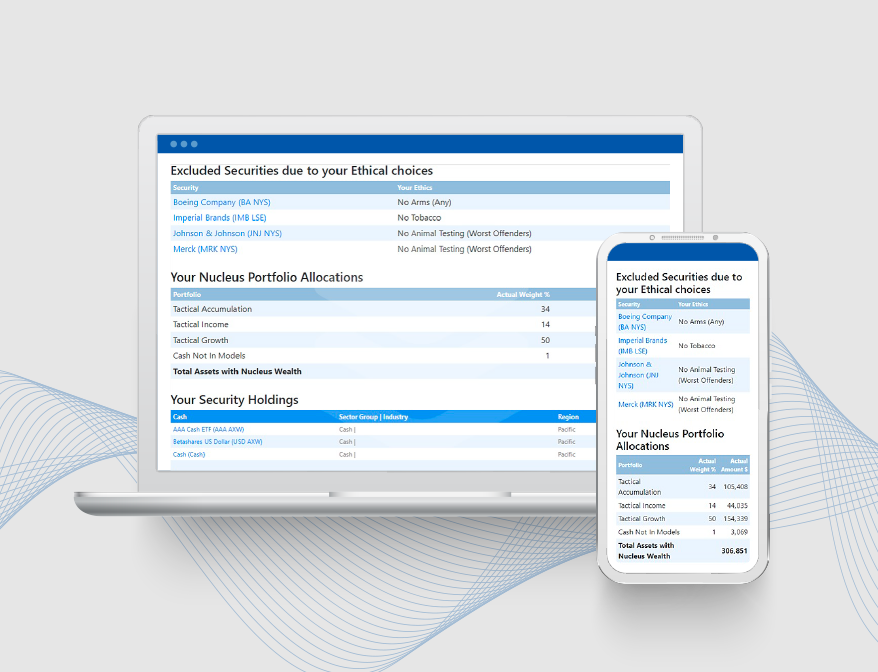This screenshot has height=672, width=878.
Task: Click weight value 14 on laptop
Action: pyautogui.click(x=545, y=325)
